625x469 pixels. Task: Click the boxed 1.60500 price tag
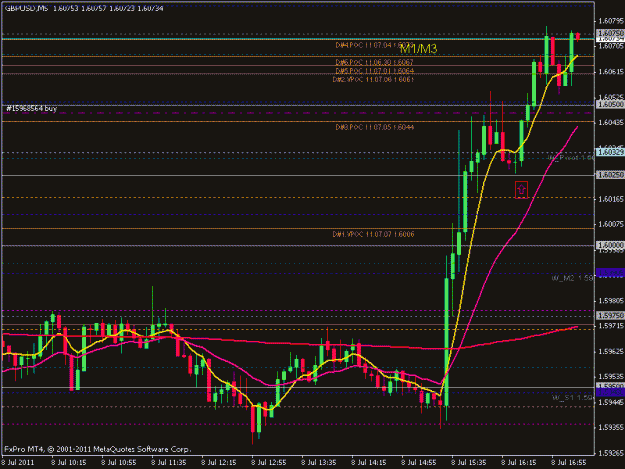[610, 104]
